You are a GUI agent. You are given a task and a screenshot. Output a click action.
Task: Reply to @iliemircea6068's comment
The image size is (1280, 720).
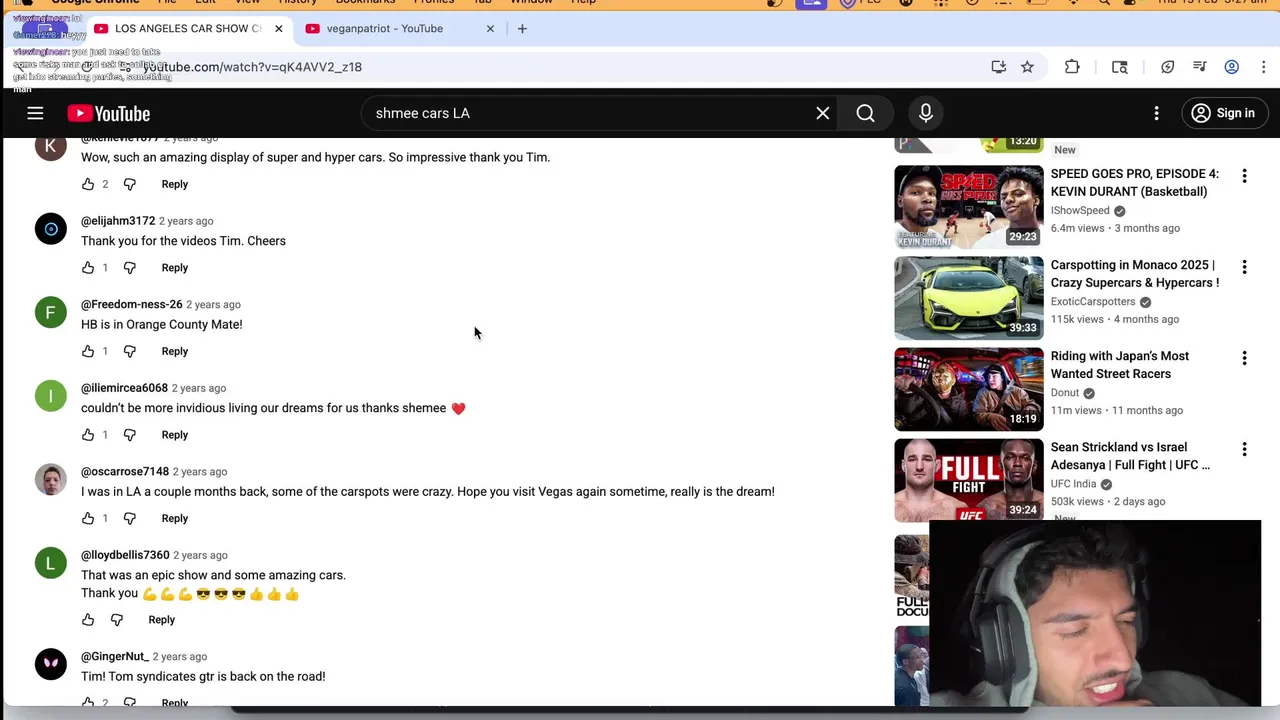tap(175, 435)
